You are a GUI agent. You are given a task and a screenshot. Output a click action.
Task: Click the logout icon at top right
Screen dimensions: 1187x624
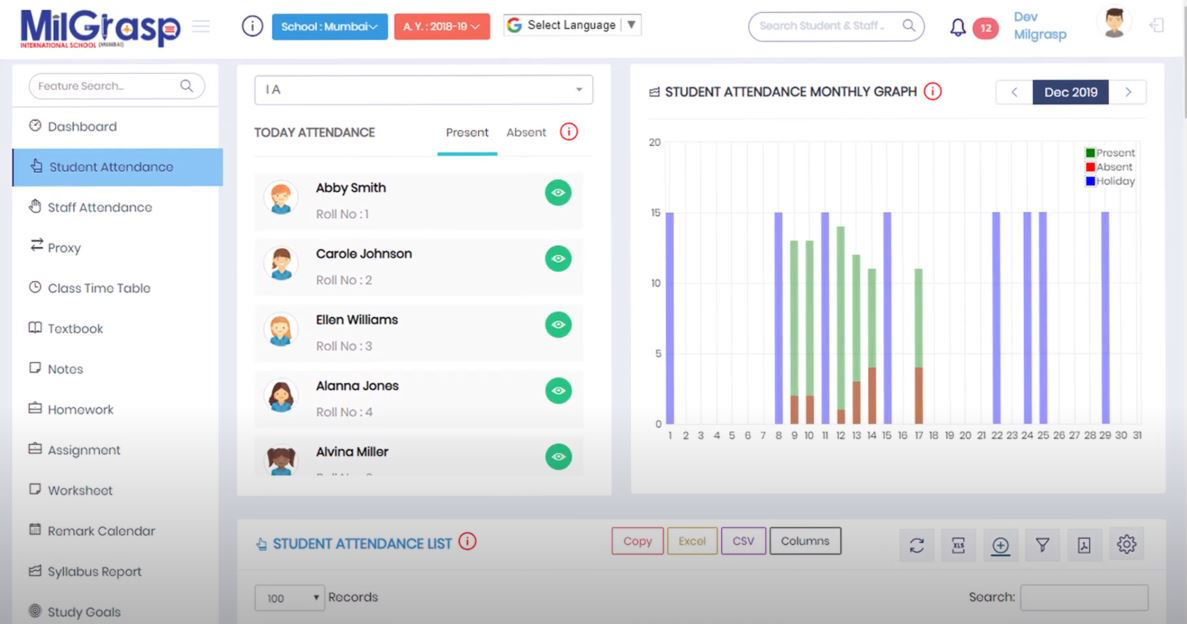coord(1157,26)
